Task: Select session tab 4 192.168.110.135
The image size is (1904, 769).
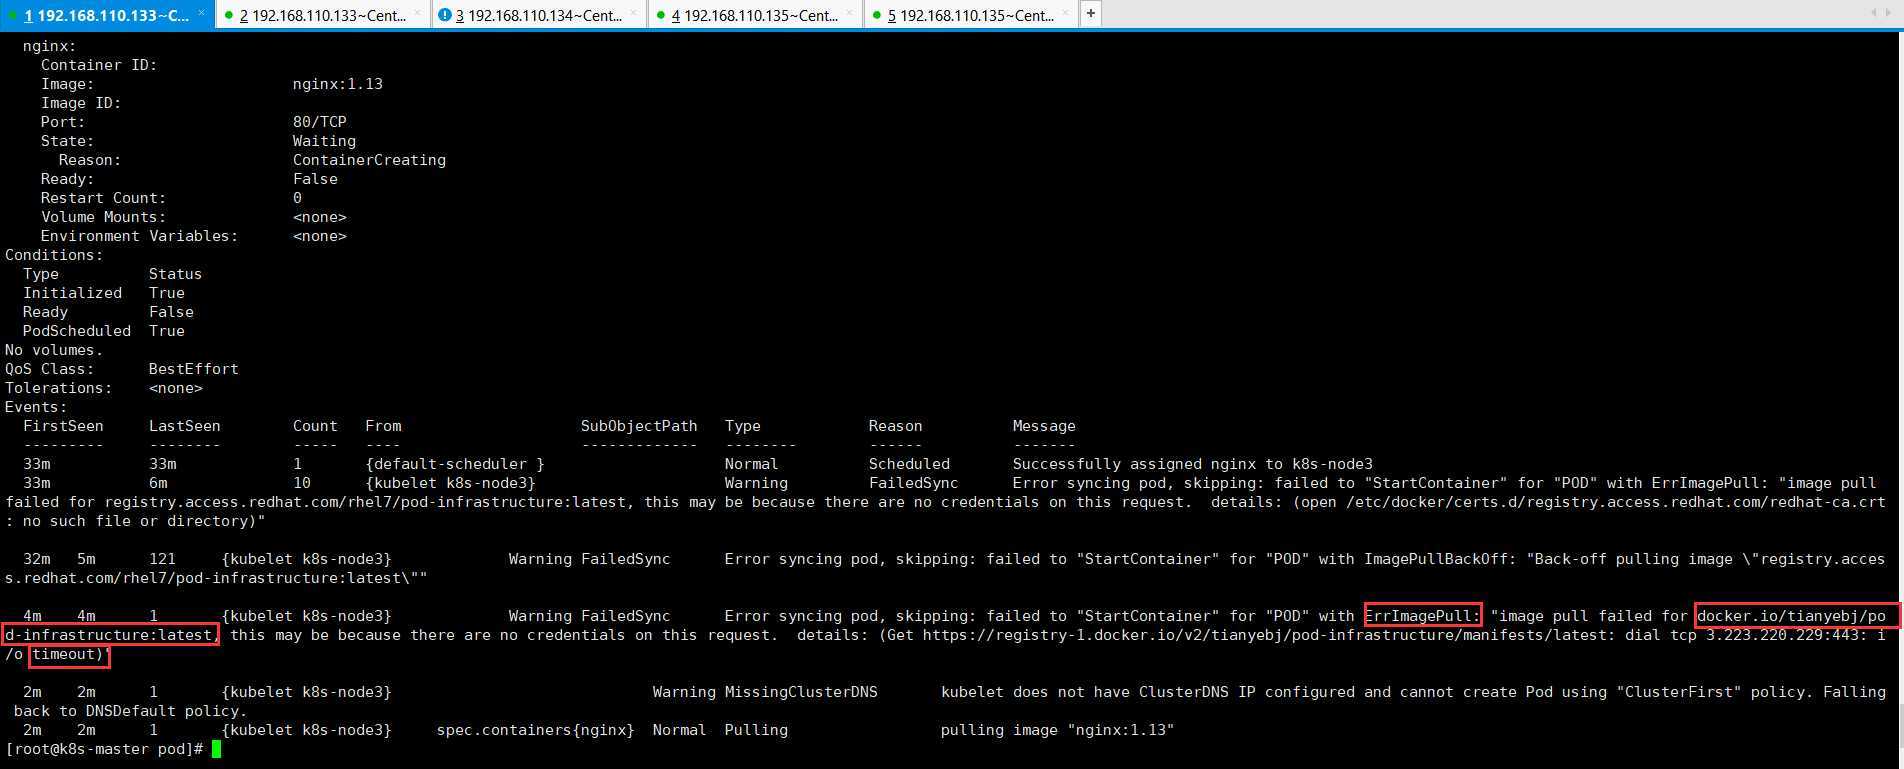Action: [x=755, y=15]
